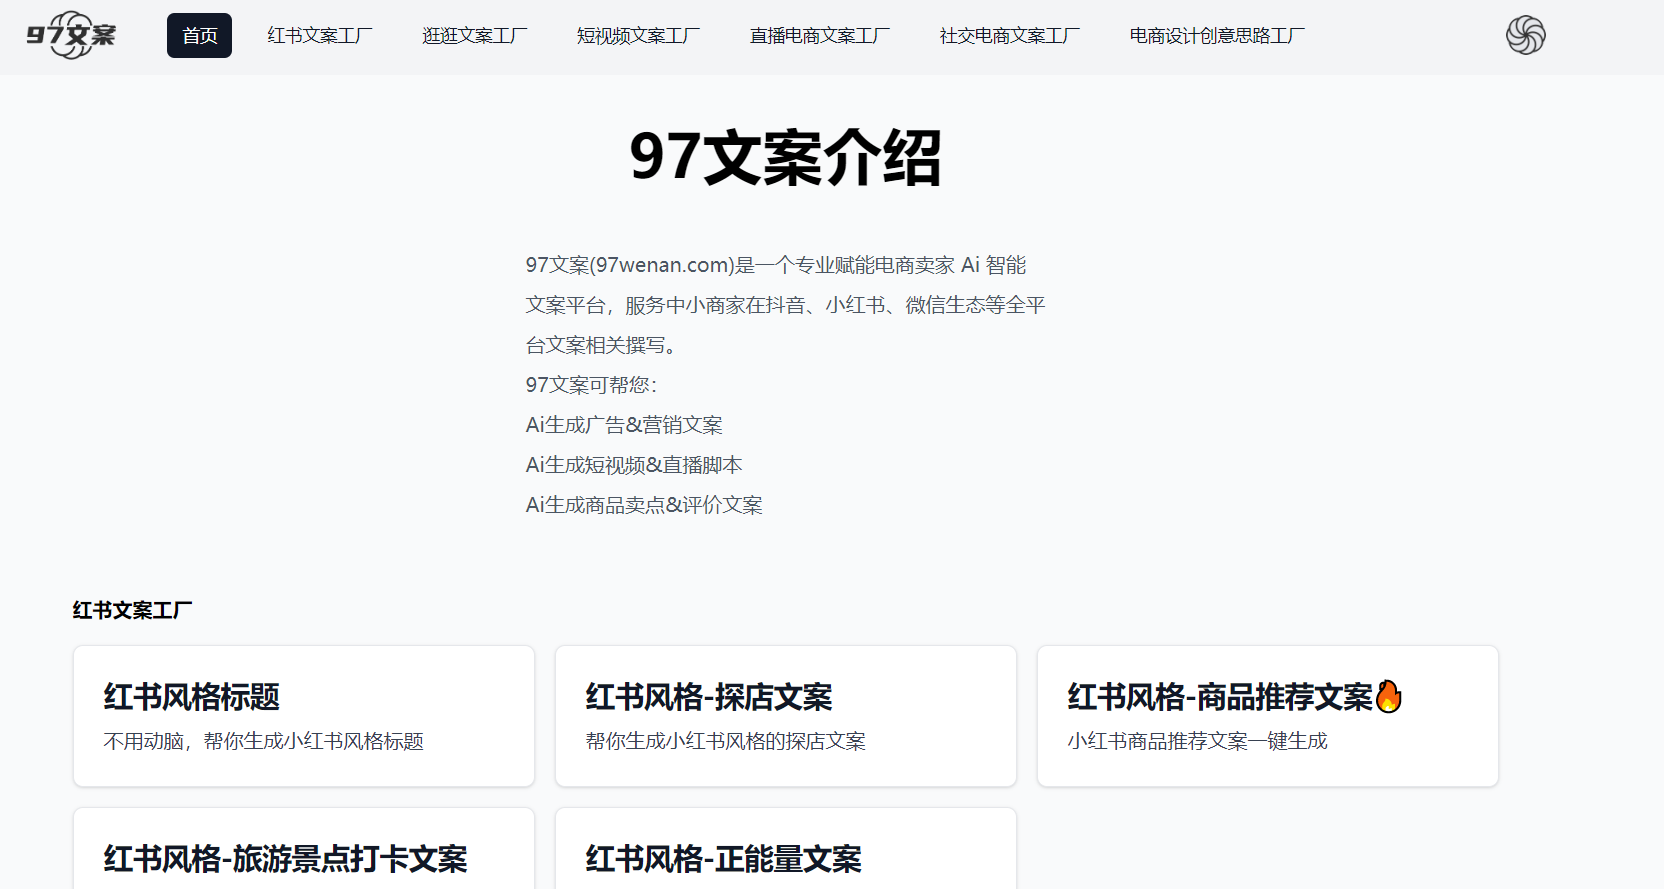Click description 帮你生成小红书风格的探店文案

[x=725, y=741]
